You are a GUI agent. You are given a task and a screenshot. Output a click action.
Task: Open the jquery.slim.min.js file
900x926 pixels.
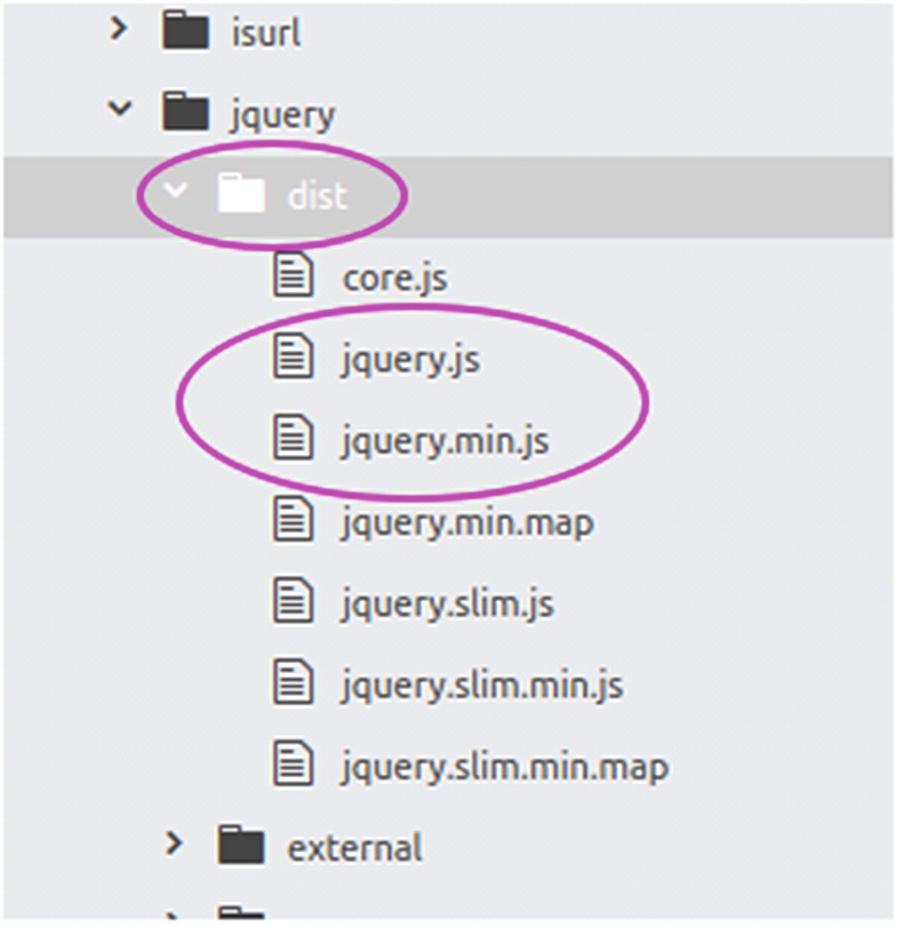tap(481, 687)
